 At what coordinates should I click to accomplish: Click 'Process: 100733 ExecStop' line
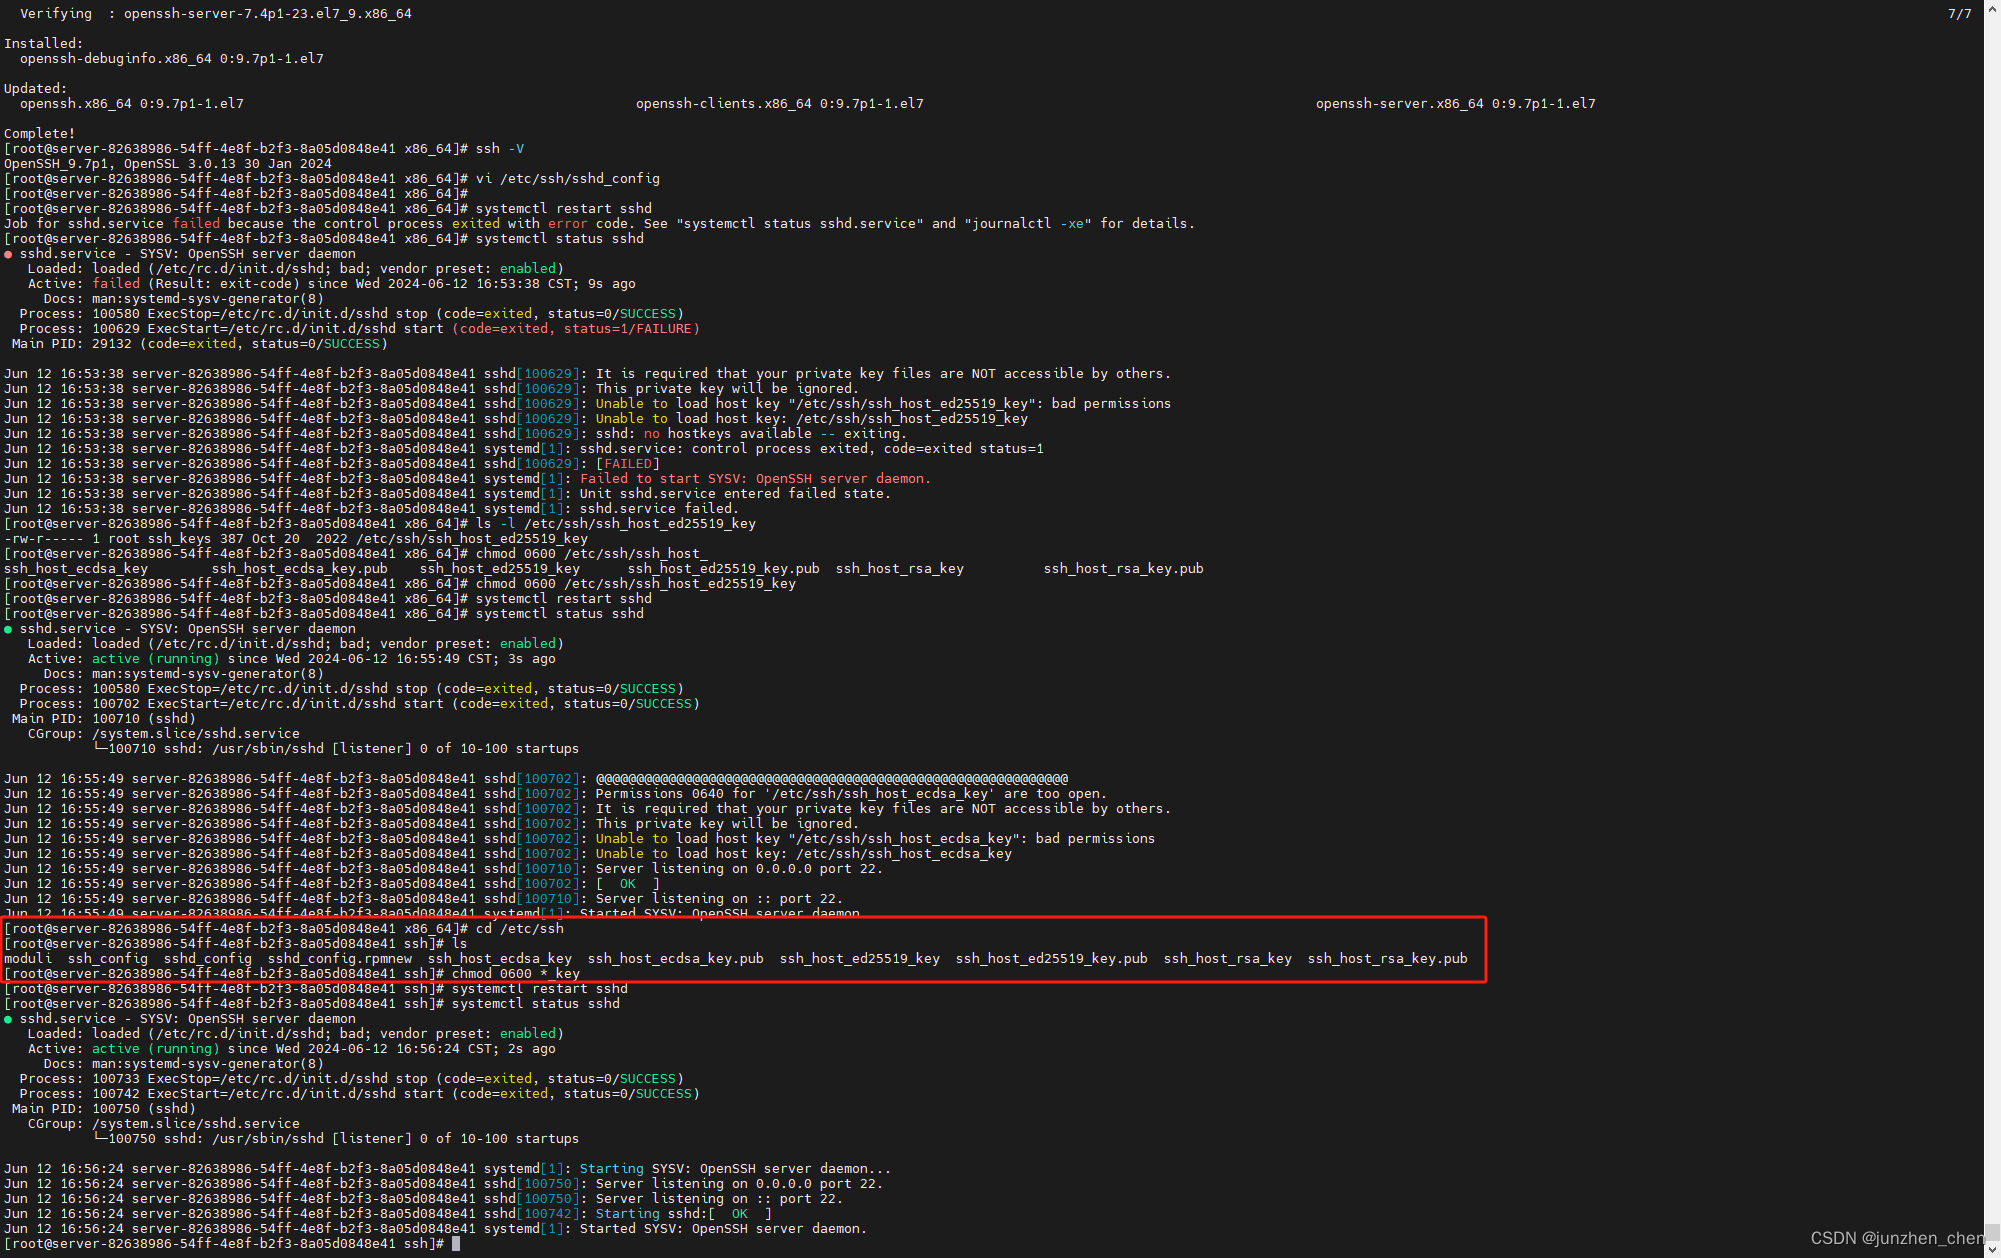click(x=351, y=1078)
